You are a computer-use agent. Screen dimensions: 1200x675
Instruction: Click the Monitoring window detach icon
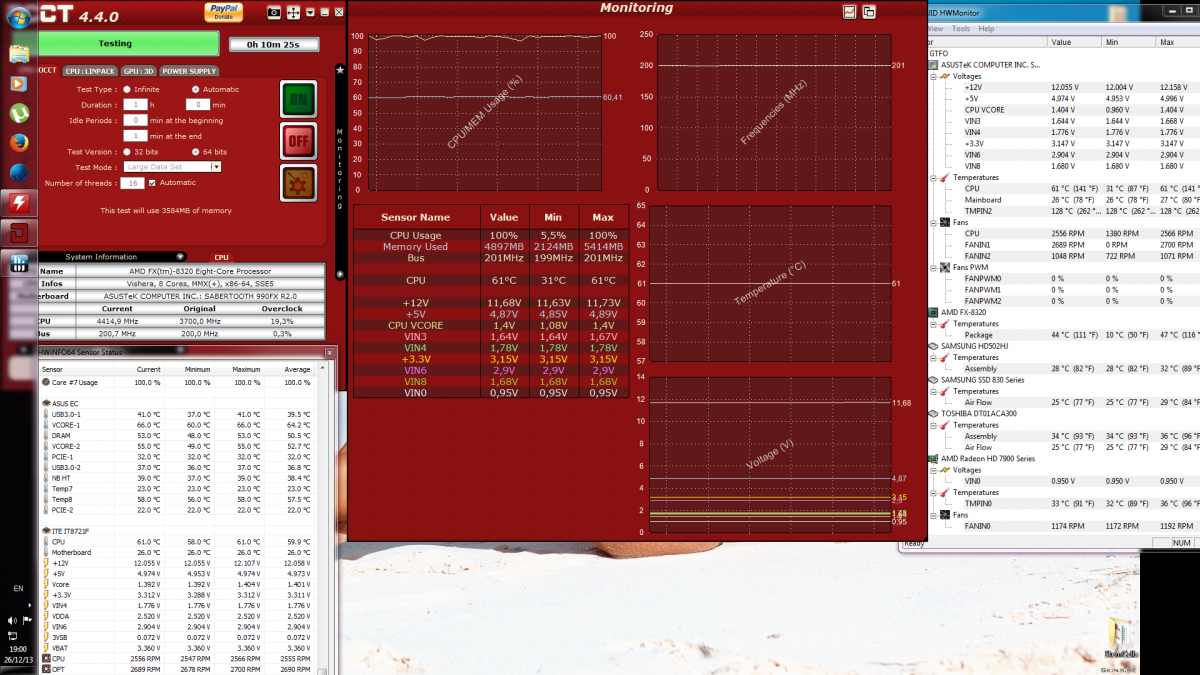[x=869, y=12]
